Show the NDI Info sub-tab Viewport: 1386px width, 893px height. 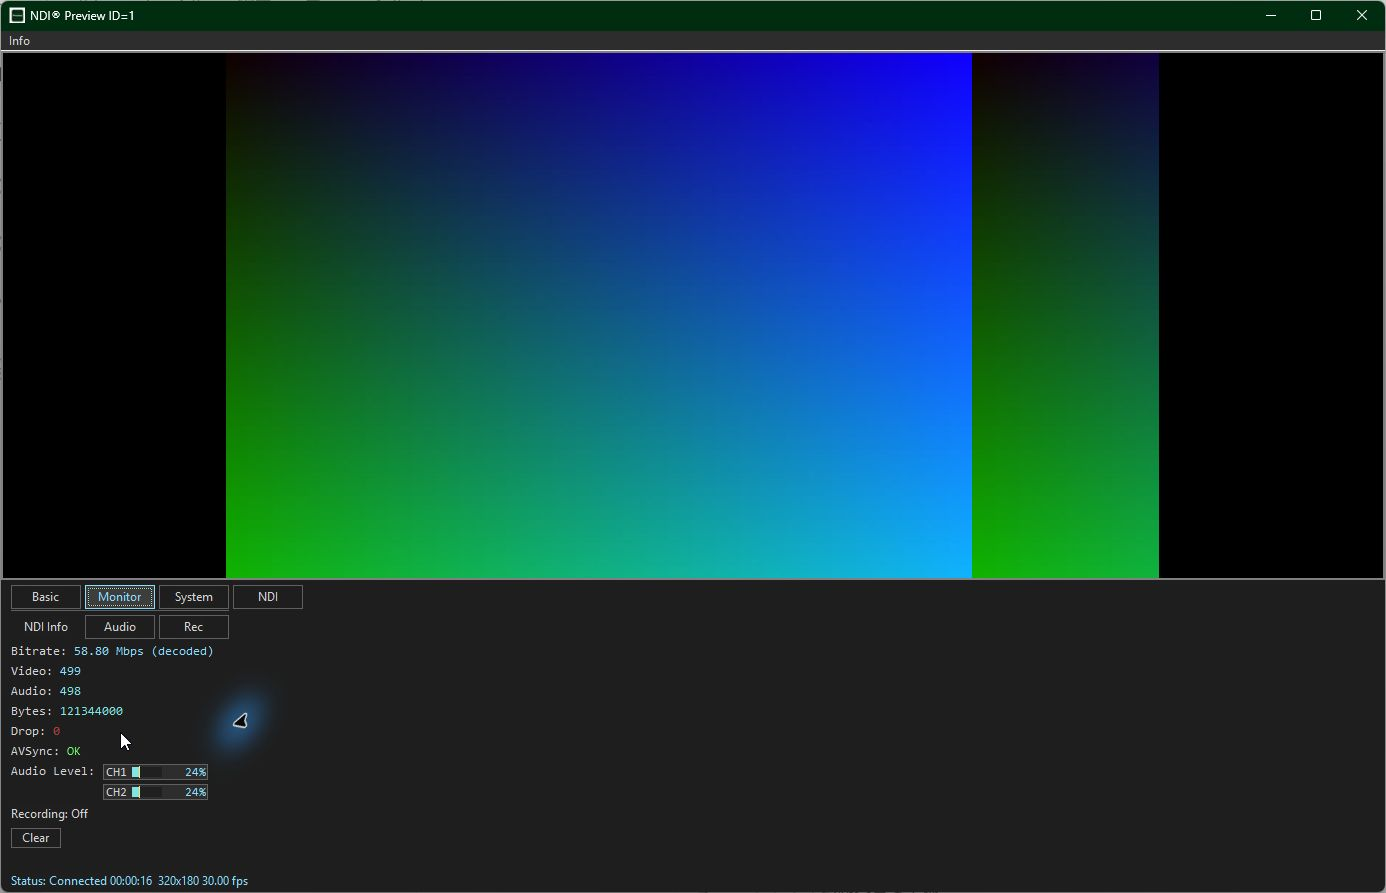46,627
